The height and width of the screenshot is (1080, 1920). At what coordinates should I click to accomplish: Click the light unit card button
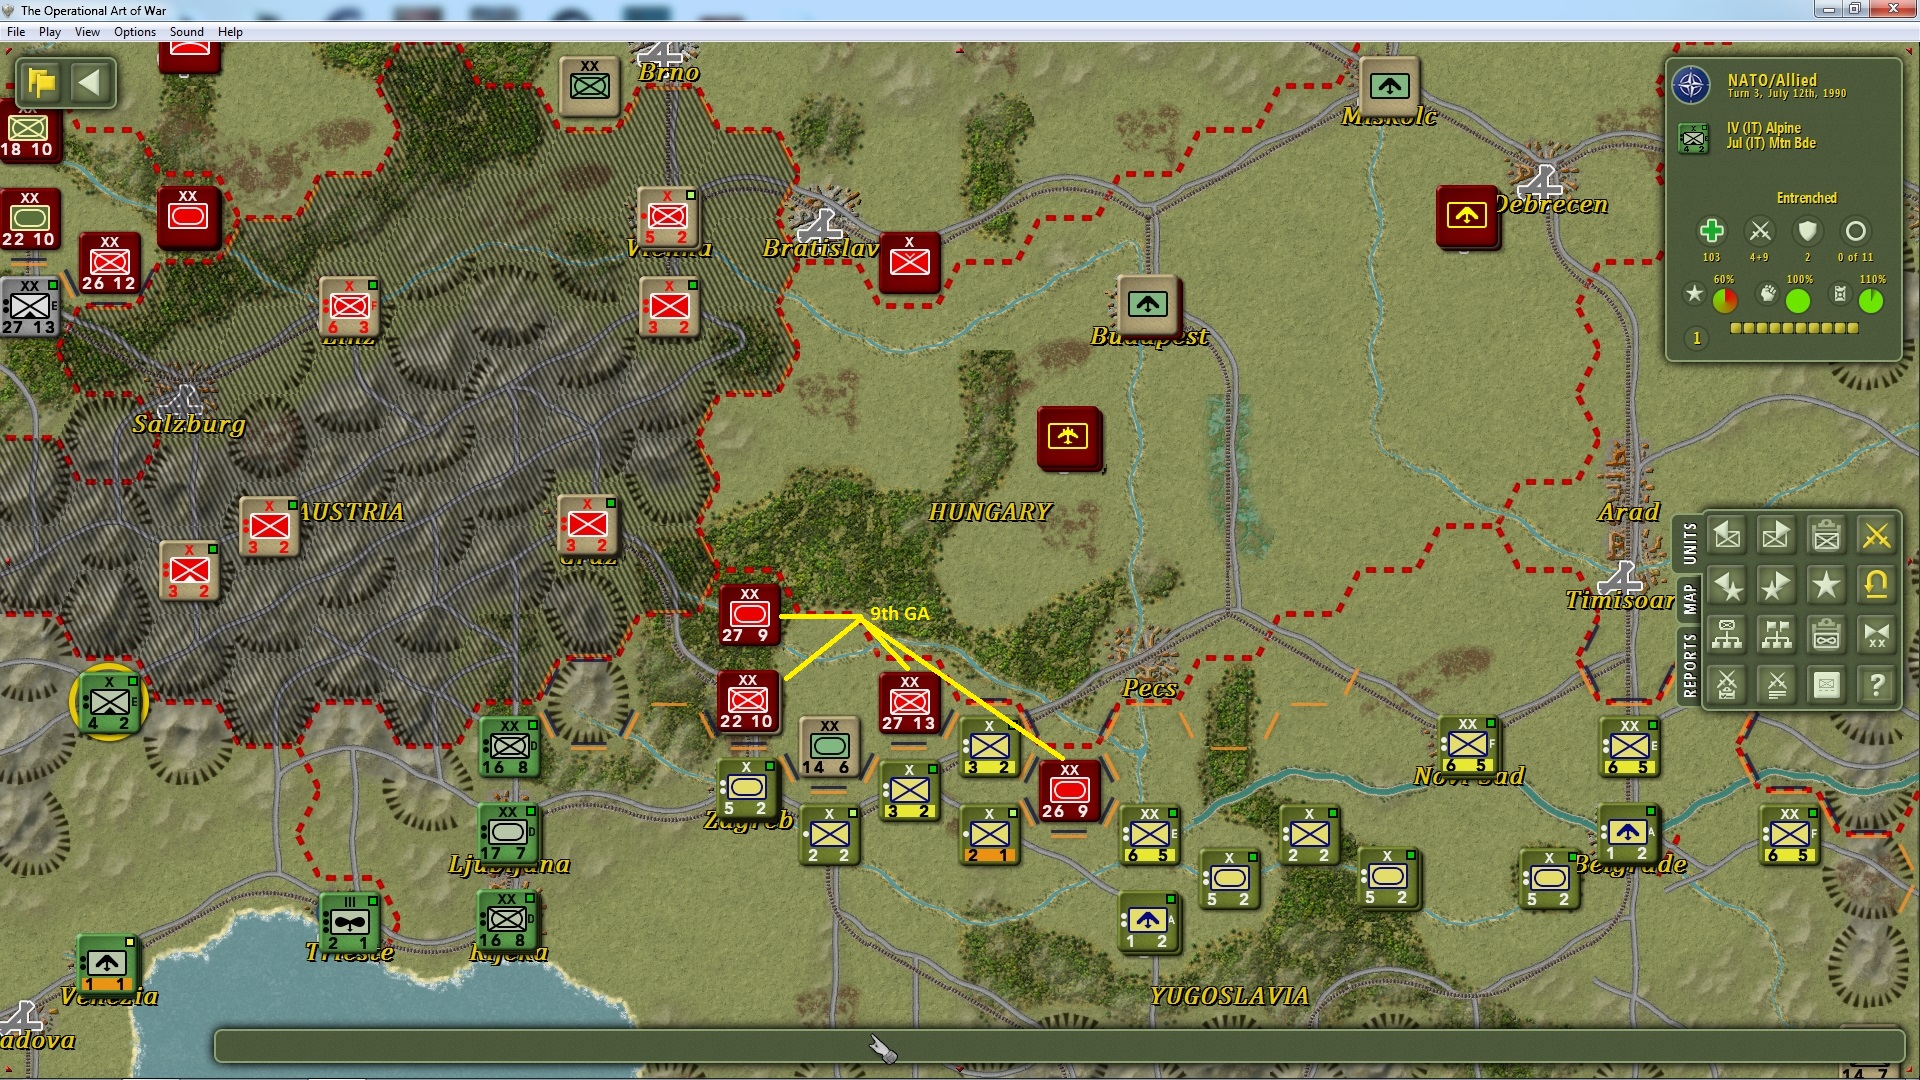click(x=1826, y=685)
